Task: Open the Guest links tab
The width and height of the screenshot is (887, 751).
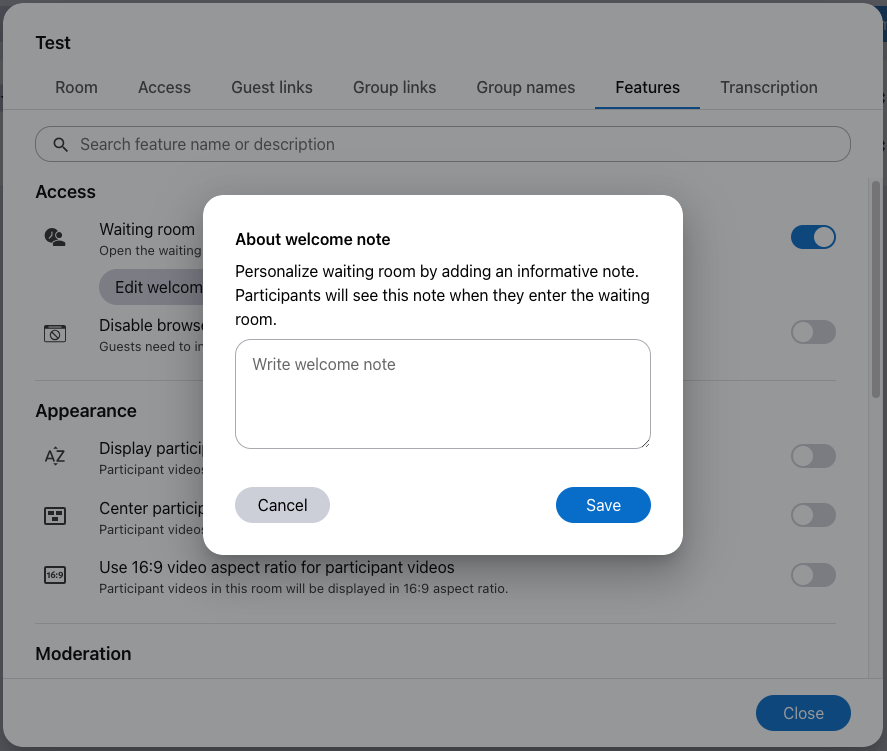Action: 272,87
